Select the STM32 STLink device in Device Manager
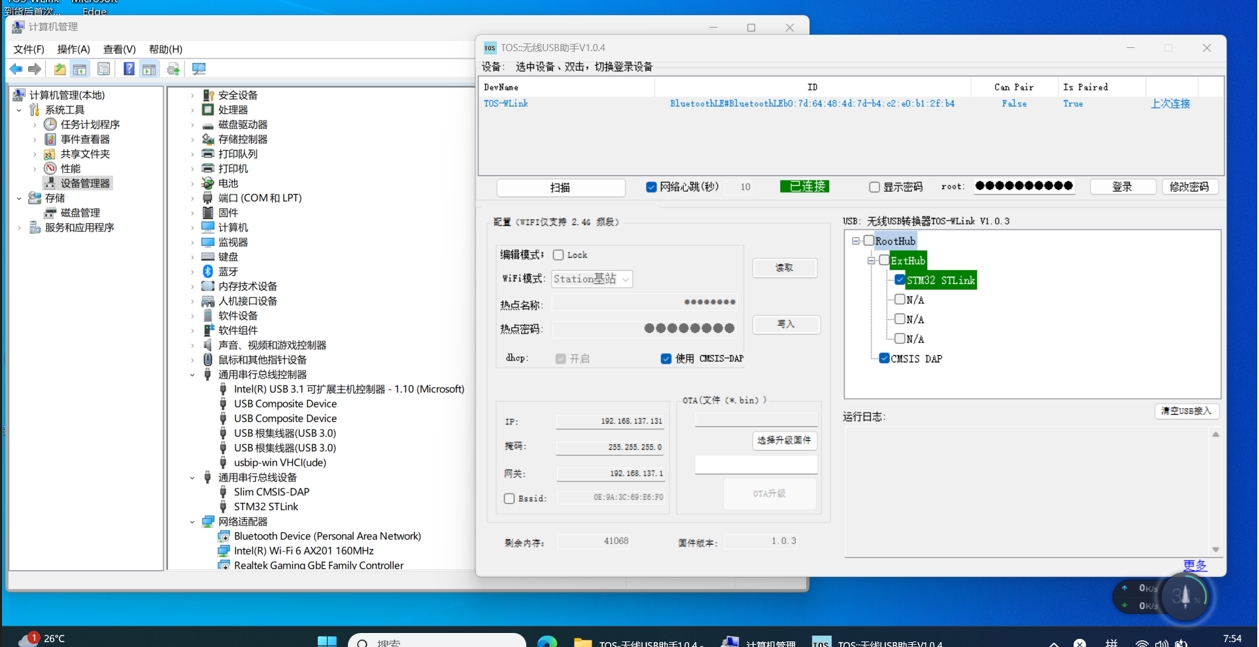Screen dimensions: 1259x647 click(266, 507)
